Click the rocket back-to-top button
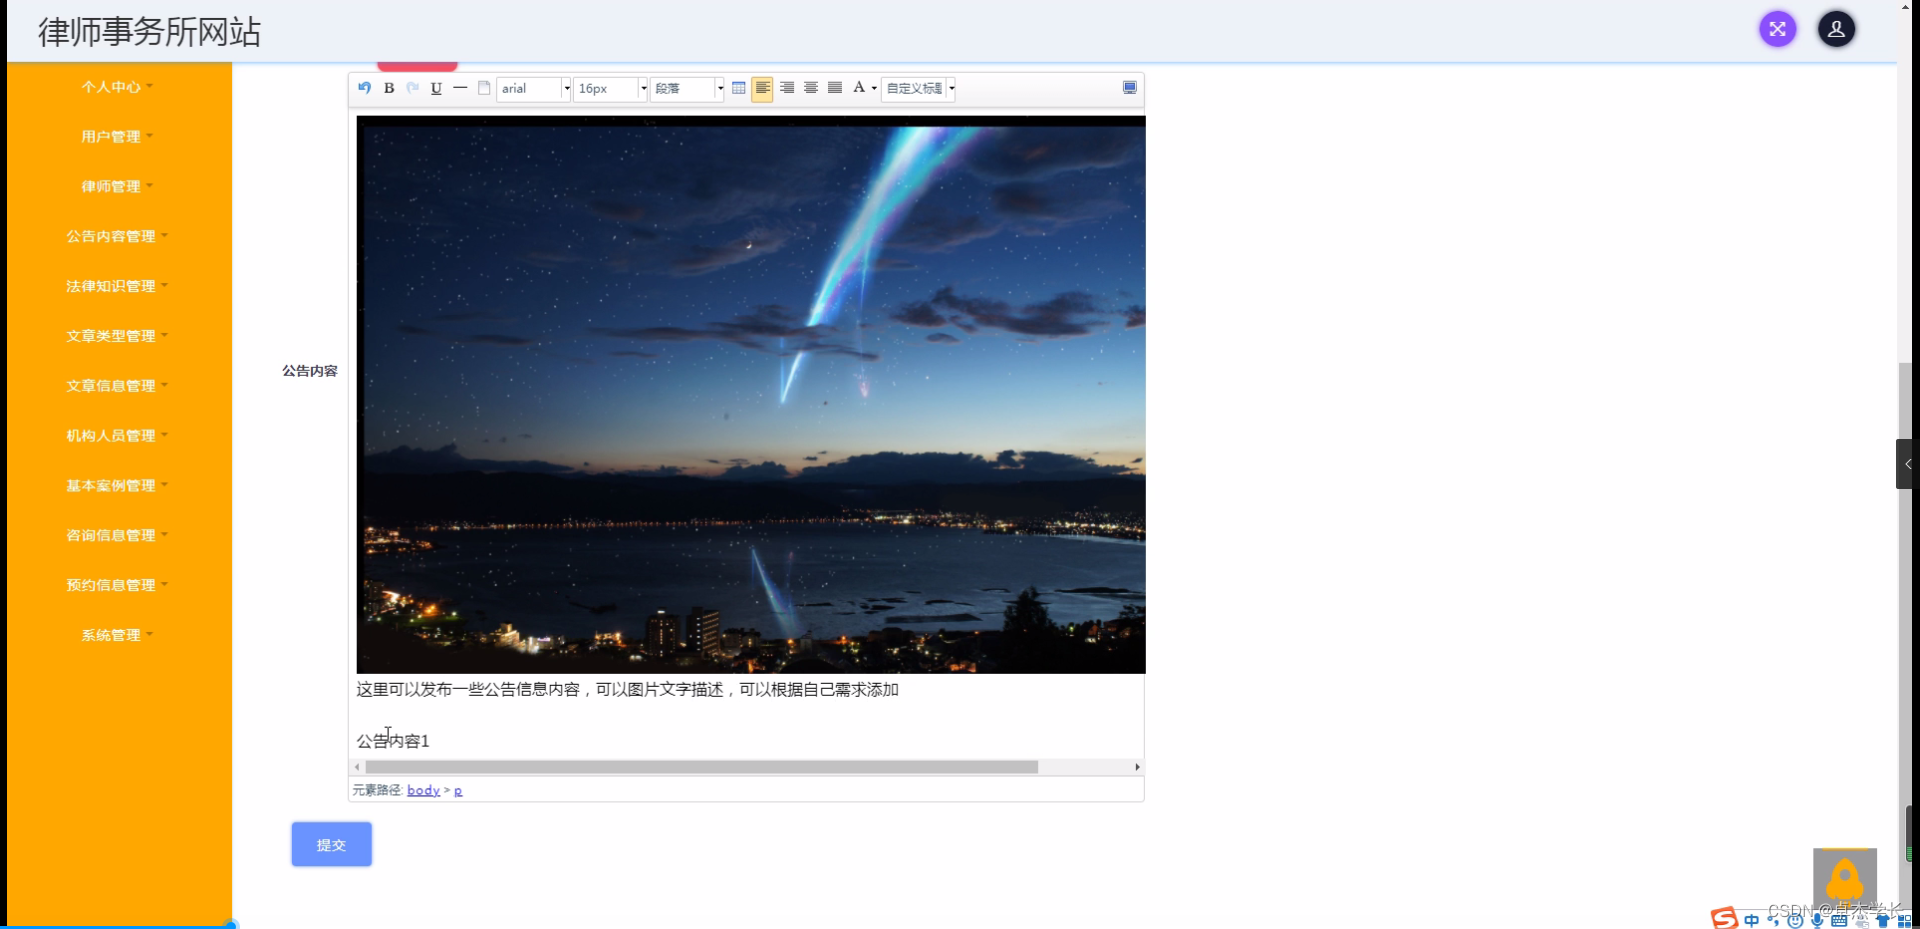 [x=1845, y=880]
